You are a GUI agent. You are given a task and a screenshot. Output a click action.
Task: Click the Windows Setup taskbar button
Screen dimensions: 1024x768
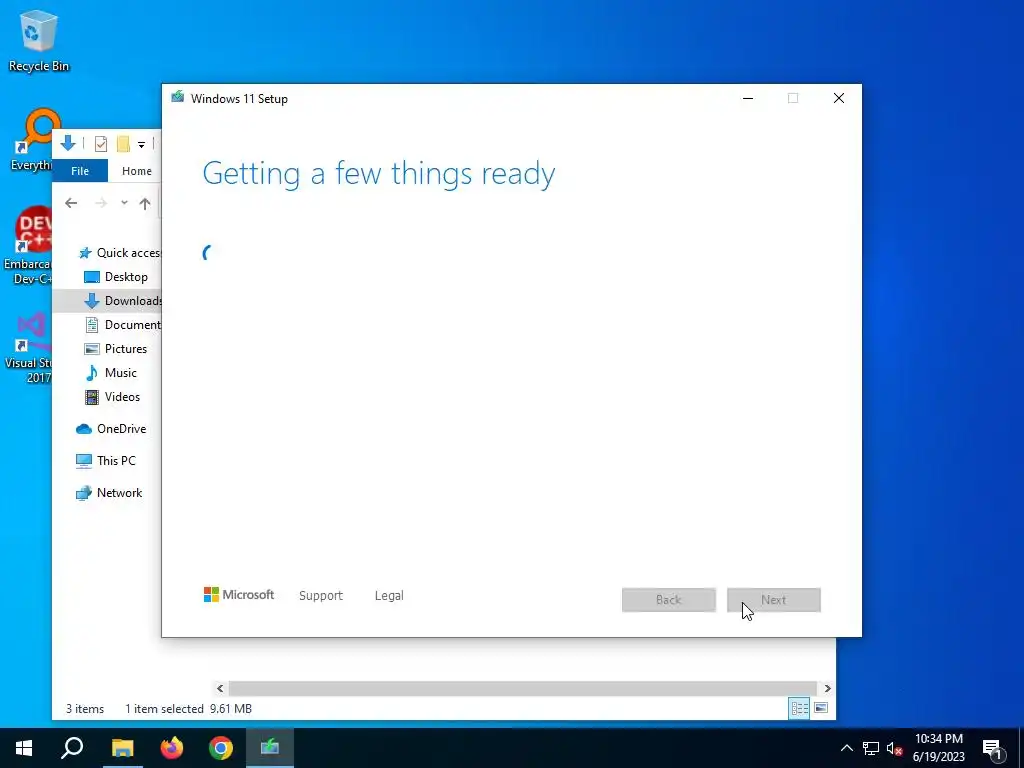point(270,748)
